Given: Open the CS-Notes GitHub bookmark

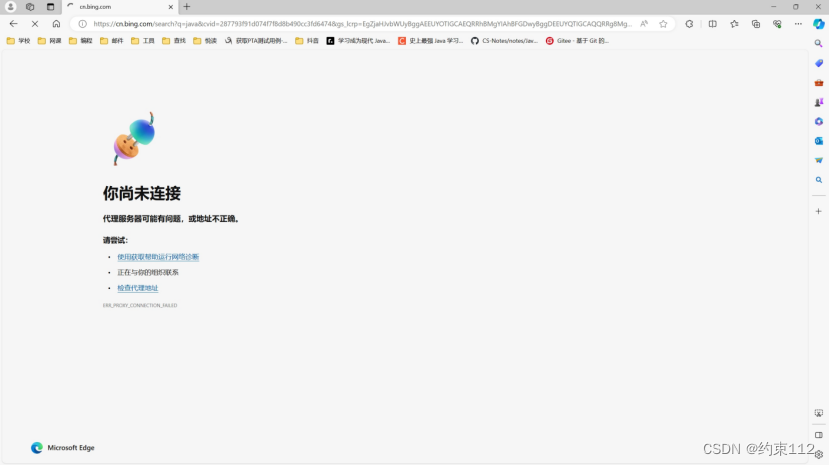Looking at the screenshot, I should [x=504, y=41].
